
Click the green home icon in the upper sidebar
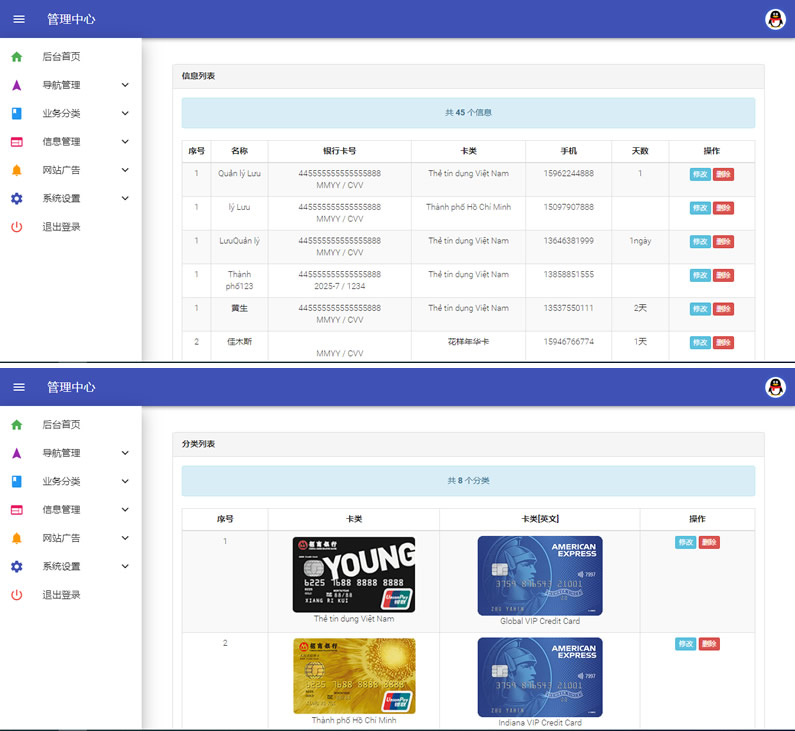tap(16, 57)
